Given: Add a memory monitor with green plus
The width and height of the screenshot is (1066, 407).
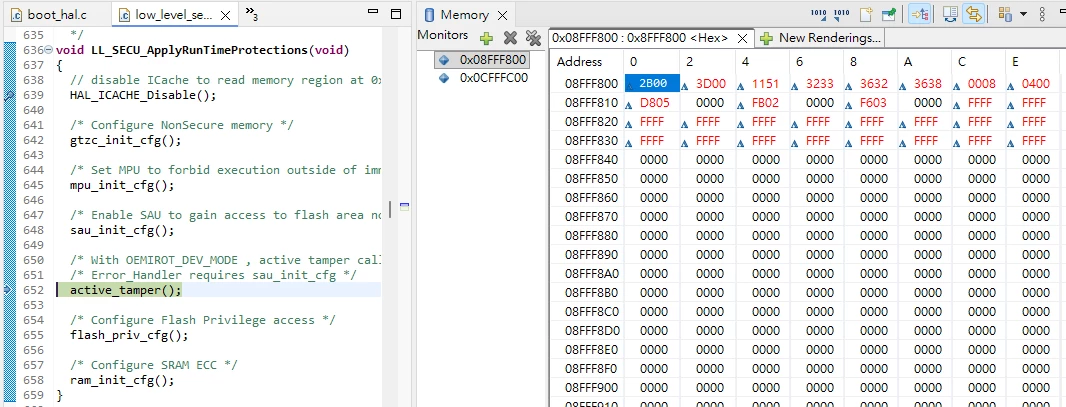Looking at the screenshot, I should (x=486, y=38).
